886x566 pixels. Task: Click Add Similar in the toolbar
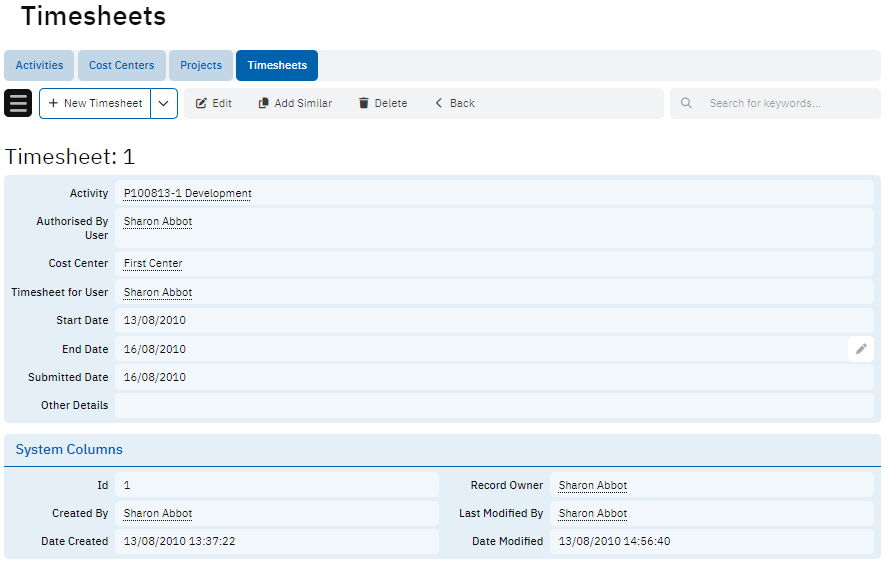295,103
